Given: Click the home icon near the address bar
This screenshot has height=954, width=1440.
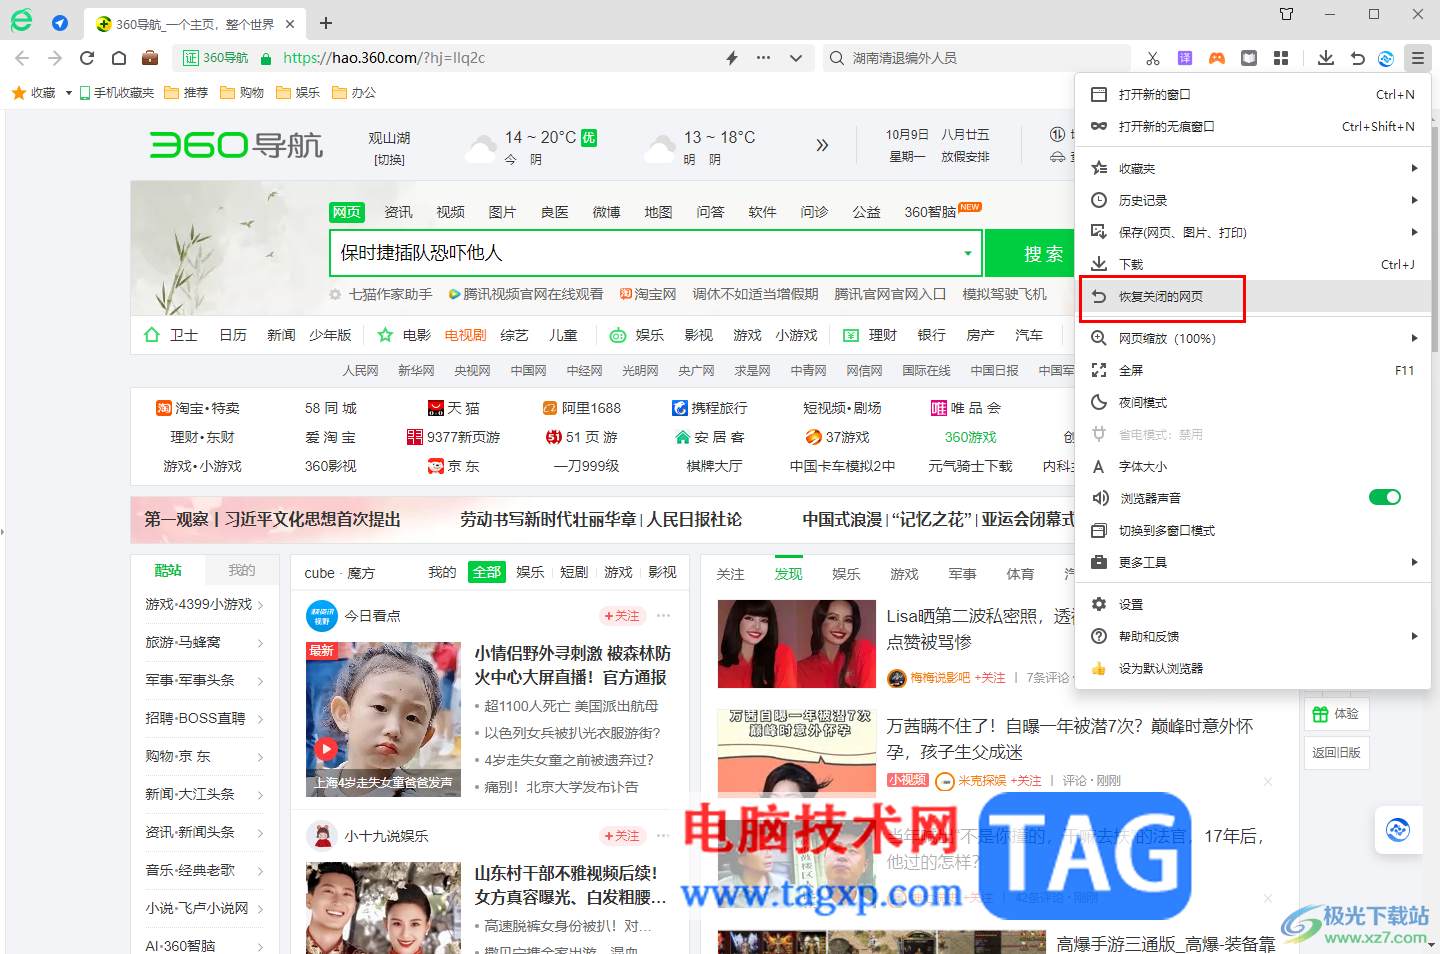Looking at the screenshot, I should point(119,57).
